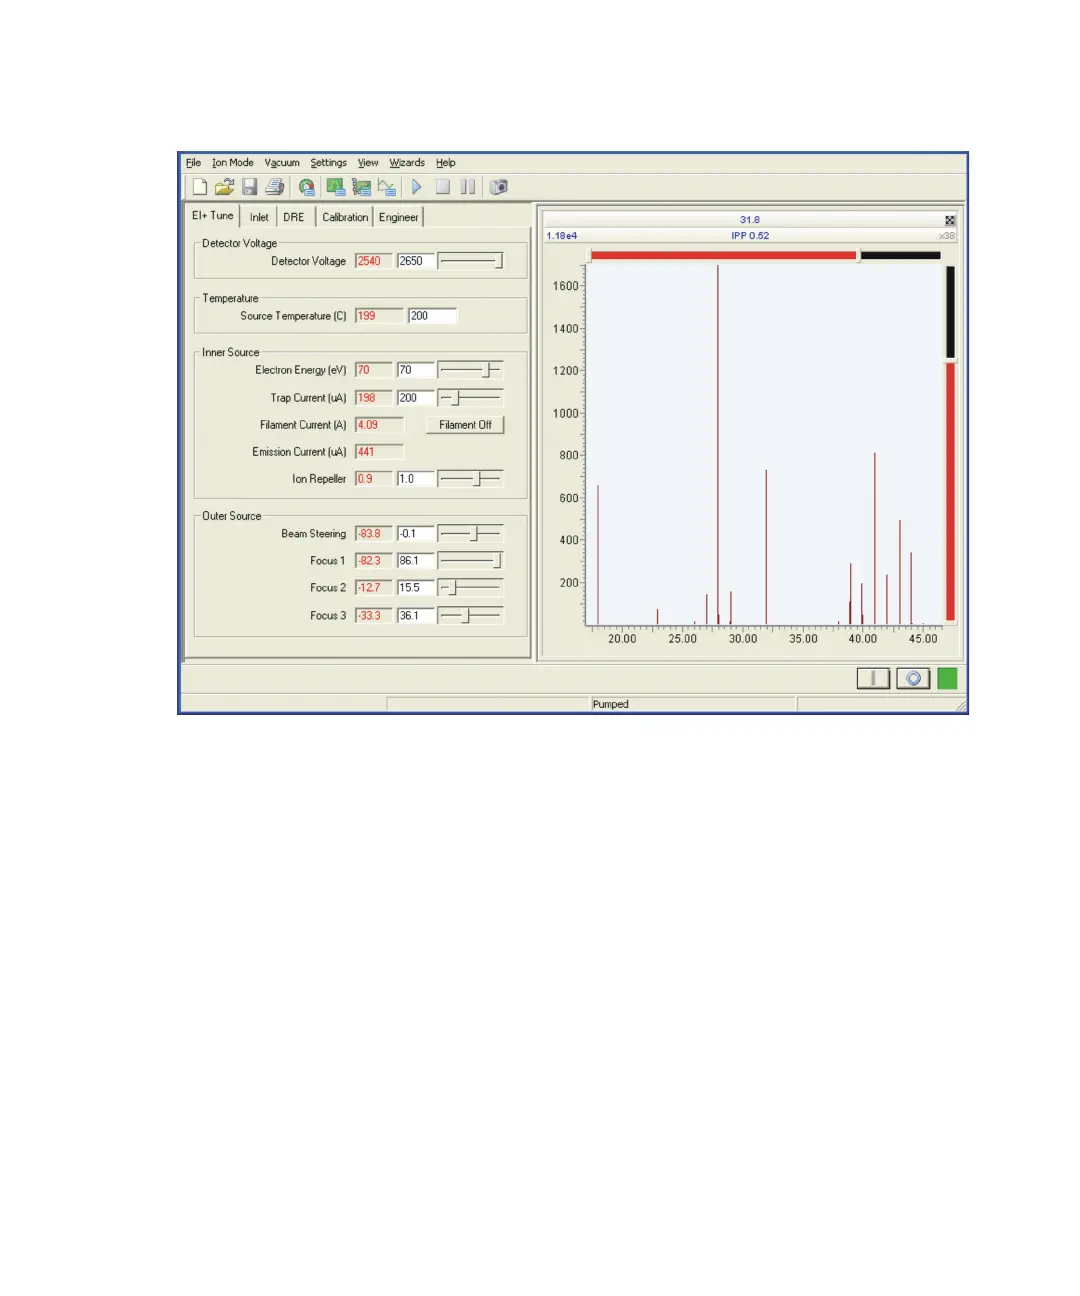Click the Trap Current slider
Screen dimensions: 1080x1296
pyautogui.click(x=470, y=398)
